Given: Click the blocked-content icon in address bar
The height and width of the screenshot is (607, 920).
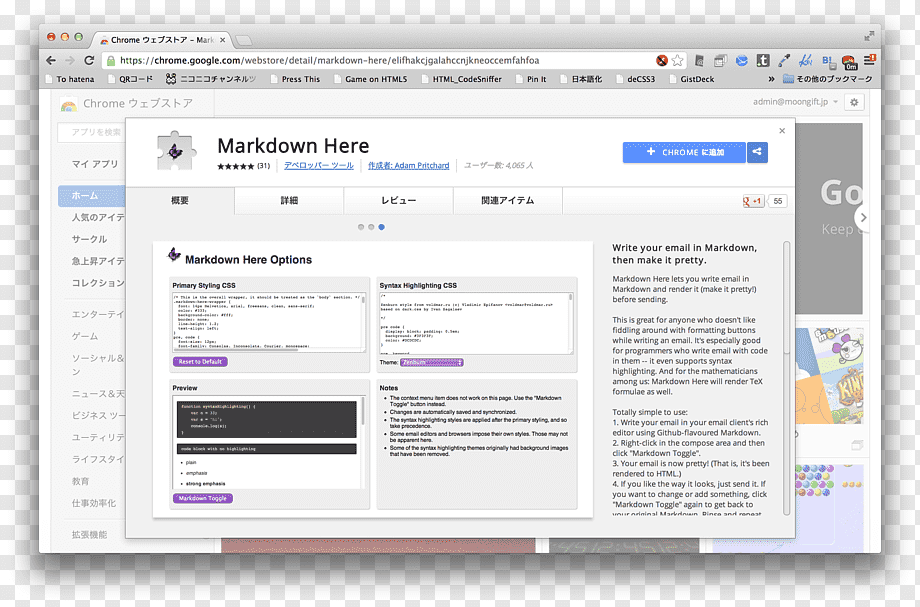Looking at the screenshot, I should pyautogui.click(x=662, y=60).
